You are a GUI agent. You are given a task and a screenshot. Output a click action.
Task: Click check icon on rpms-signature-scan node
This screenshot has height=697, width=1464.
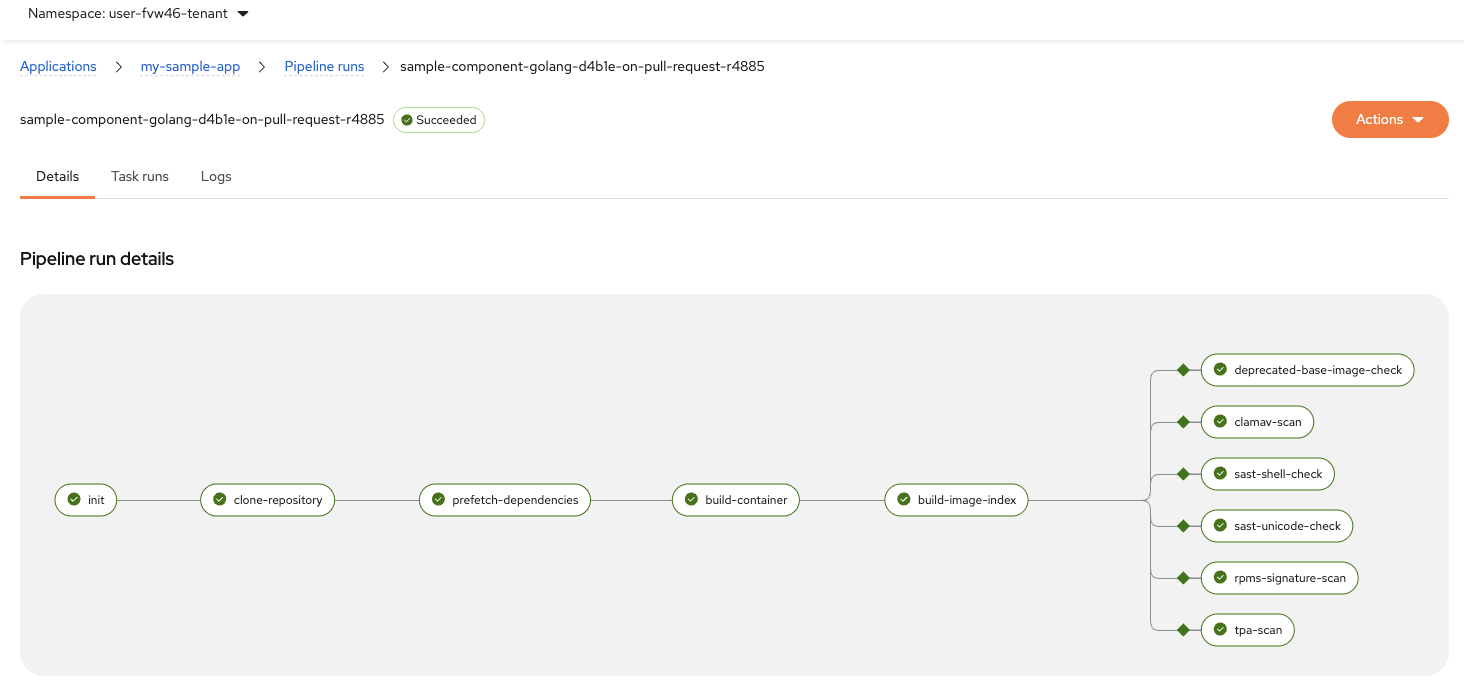click(1220, 578)
